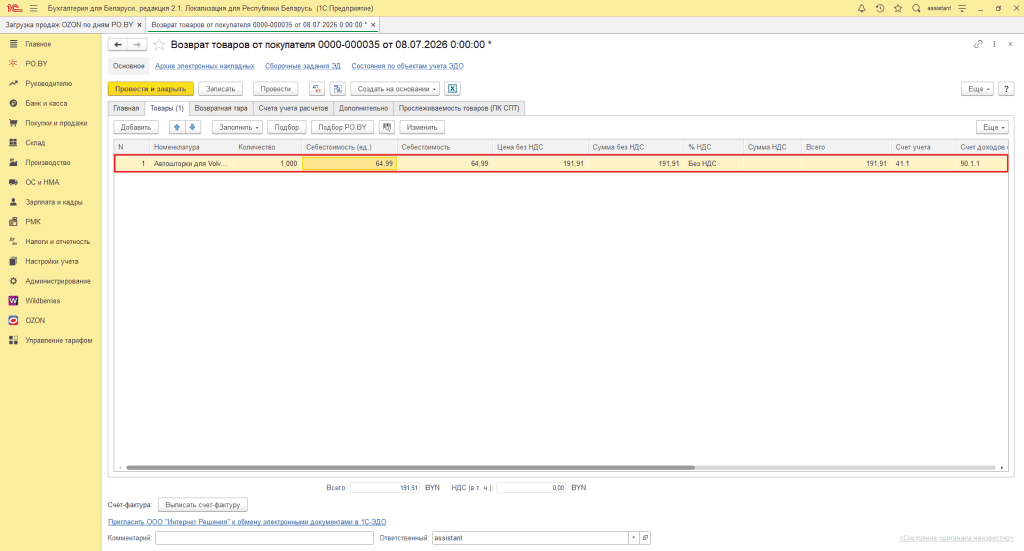Show Дт/Кт postings icon
Screen dimensions: 1024x551
tap(317, 89)
